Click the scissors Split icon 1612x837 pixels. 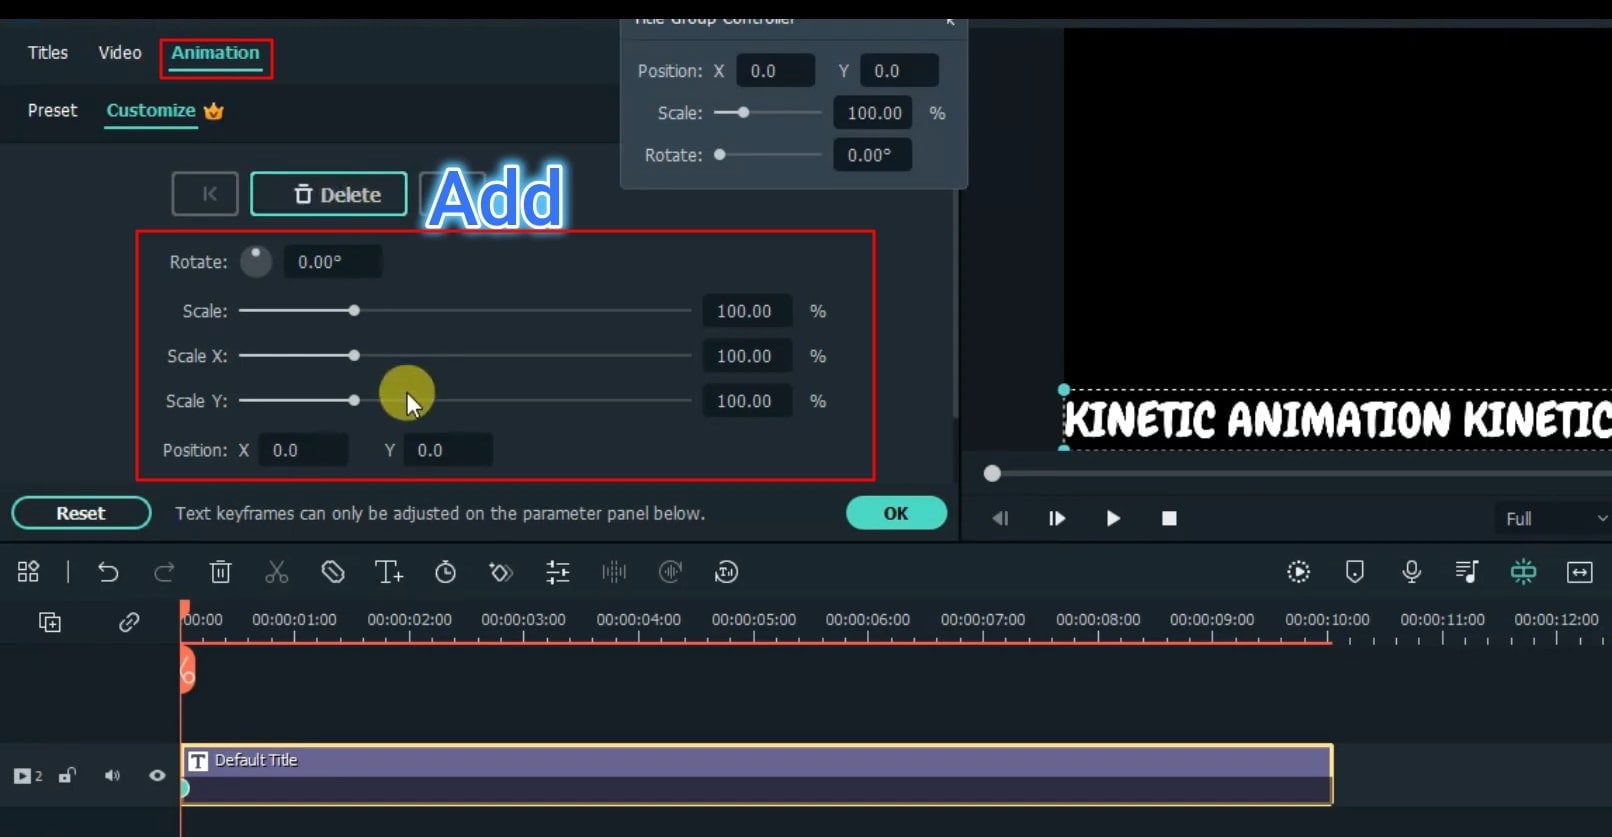tap(276, 572)
